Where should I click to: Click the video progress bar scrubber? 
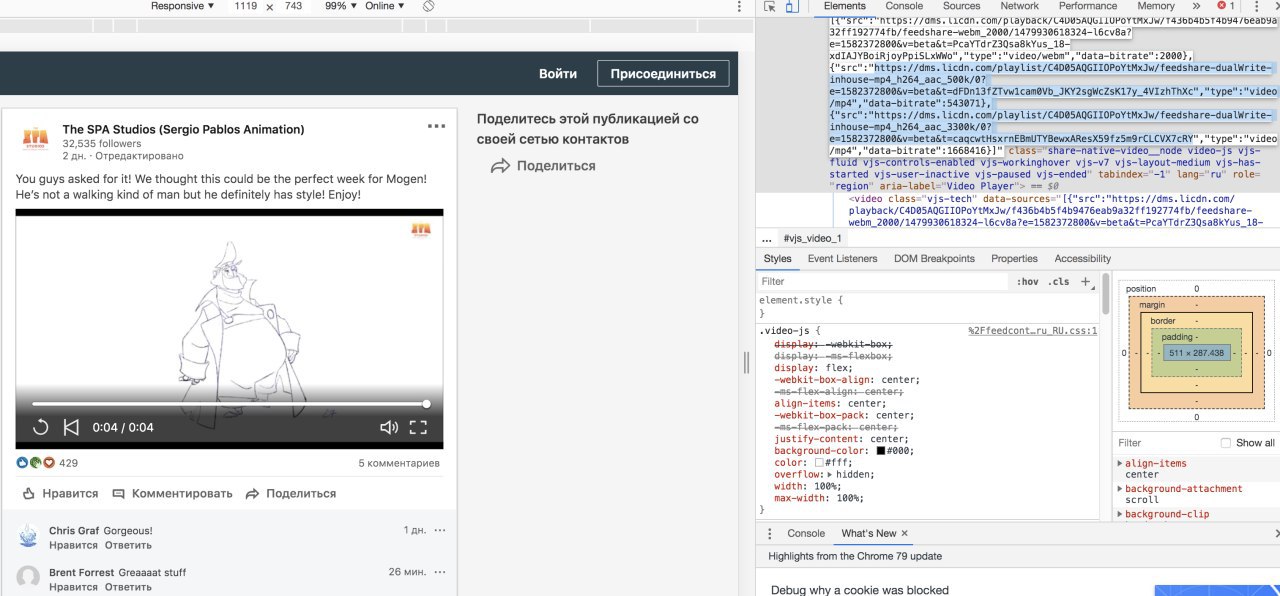427,404
